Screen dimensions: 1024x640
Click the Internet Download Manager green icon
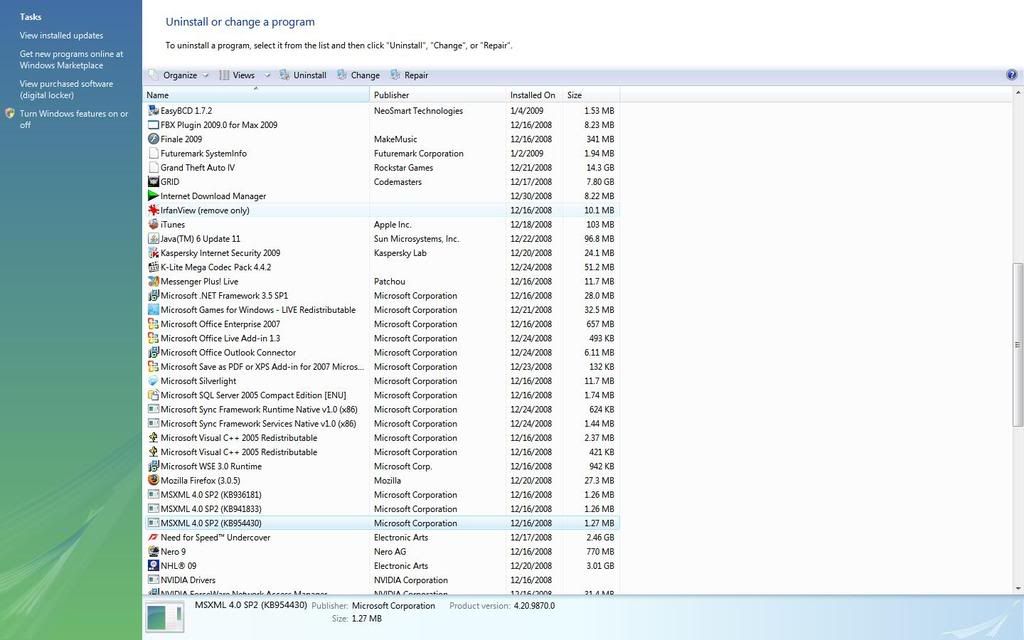(153, 196)
